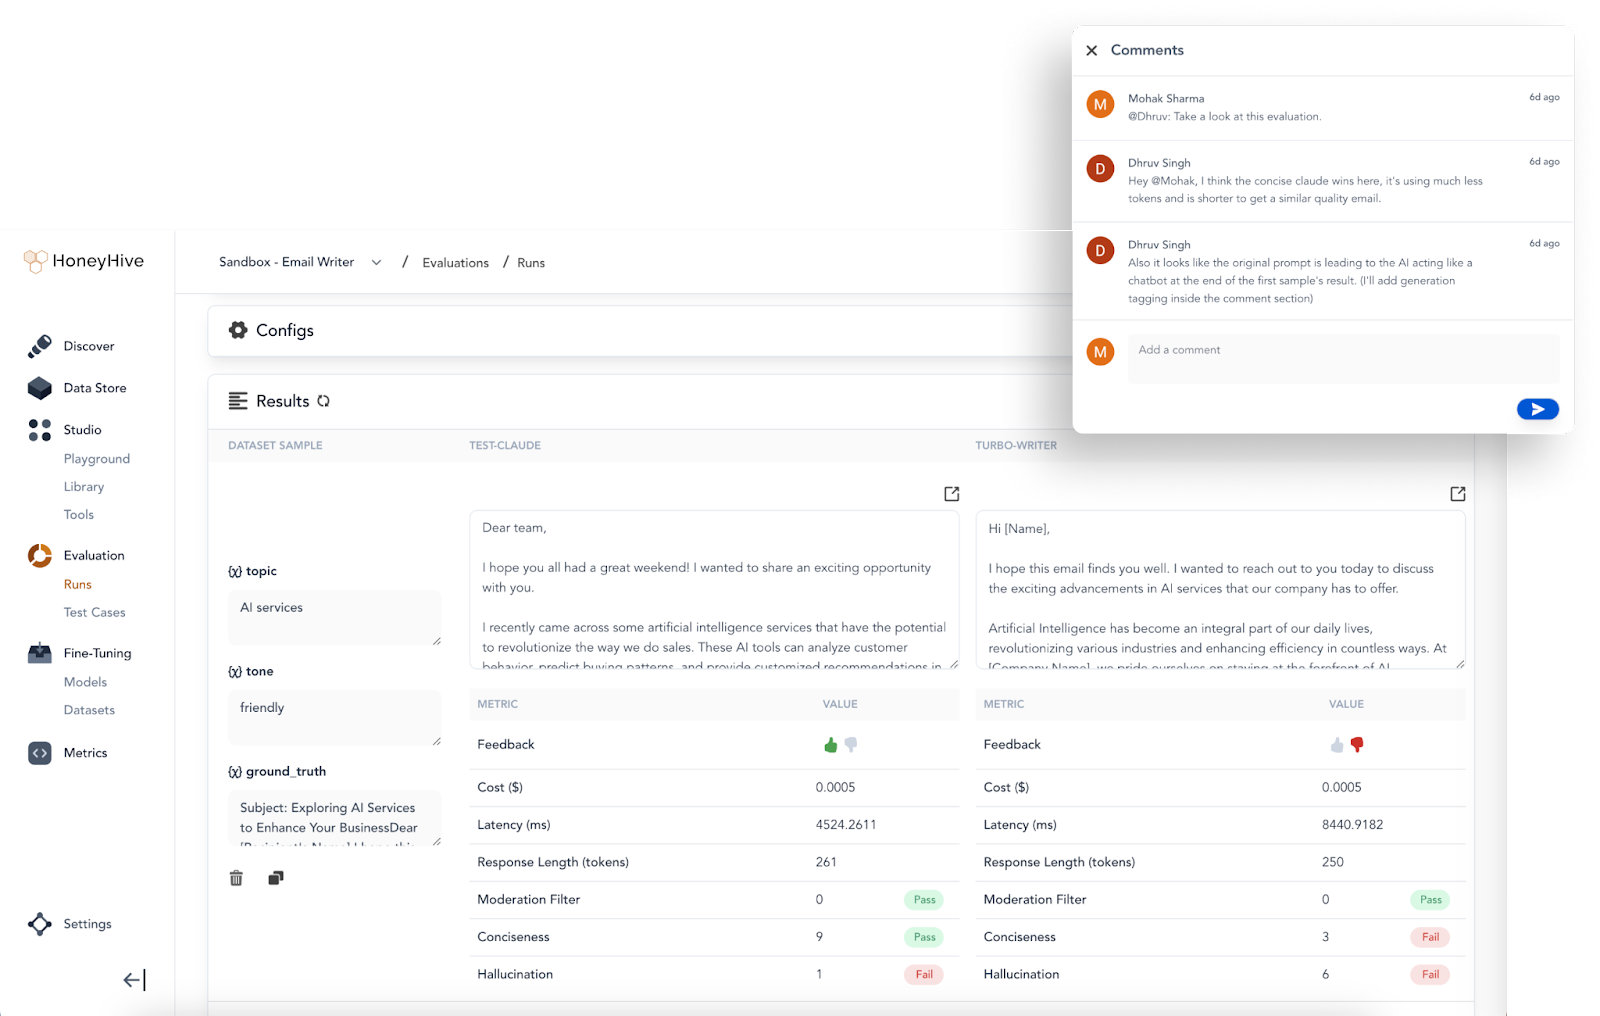1600x1016 pixels.
Task: Duplicate the dataset sample using copy icon
Action: coord(276,877)
